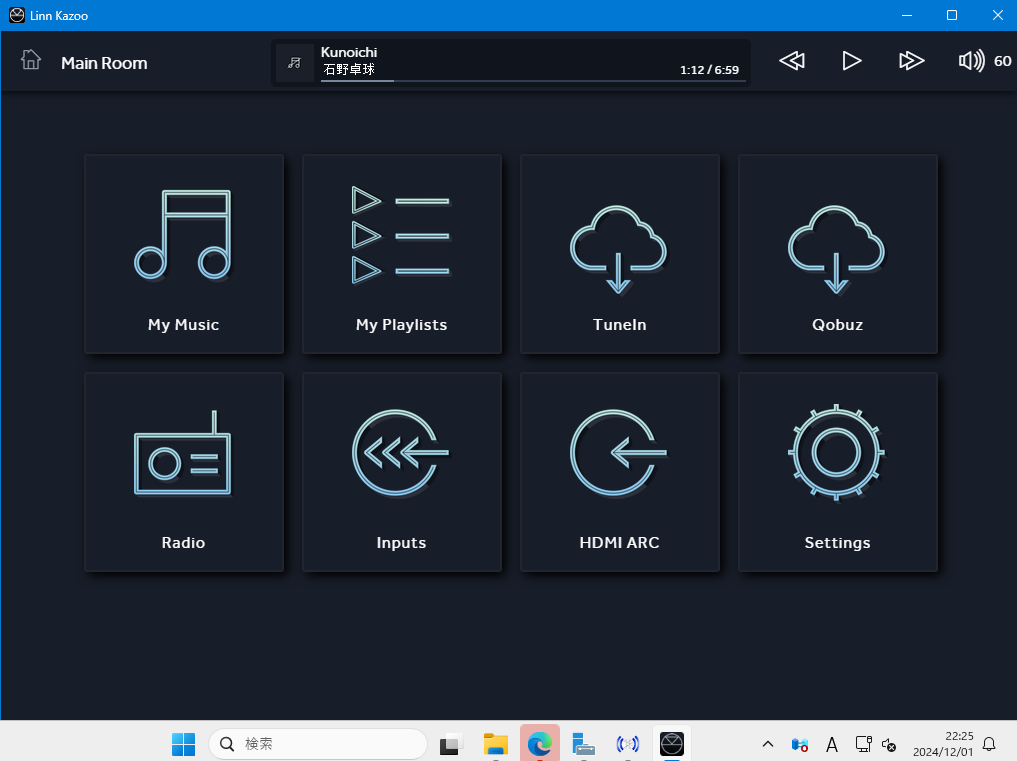Click the taskbar search box
The height and width of the screenshot is (761, 1017).
pos(318,743)
